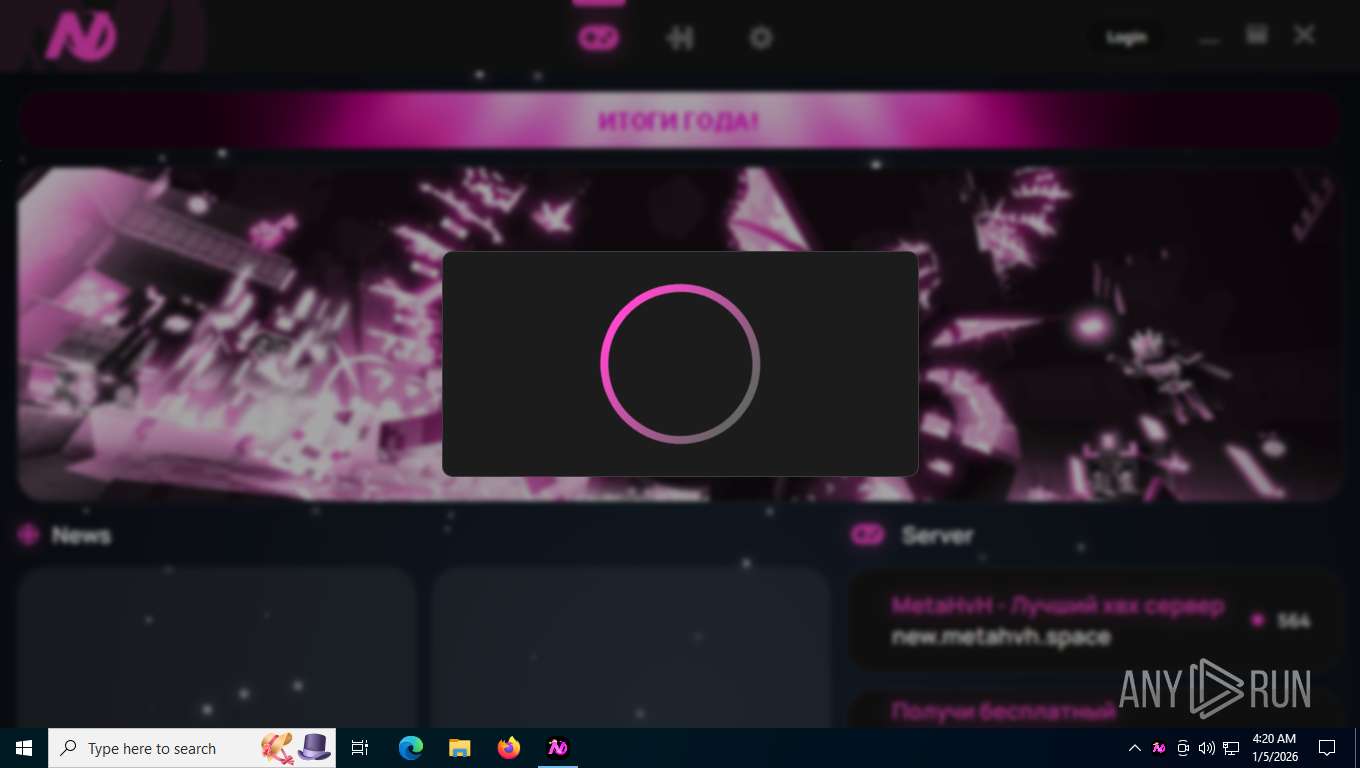This screenshot has height=768, width=1360.
Task: Open the volume control tray icon
Action: [x=1207, y=748]
